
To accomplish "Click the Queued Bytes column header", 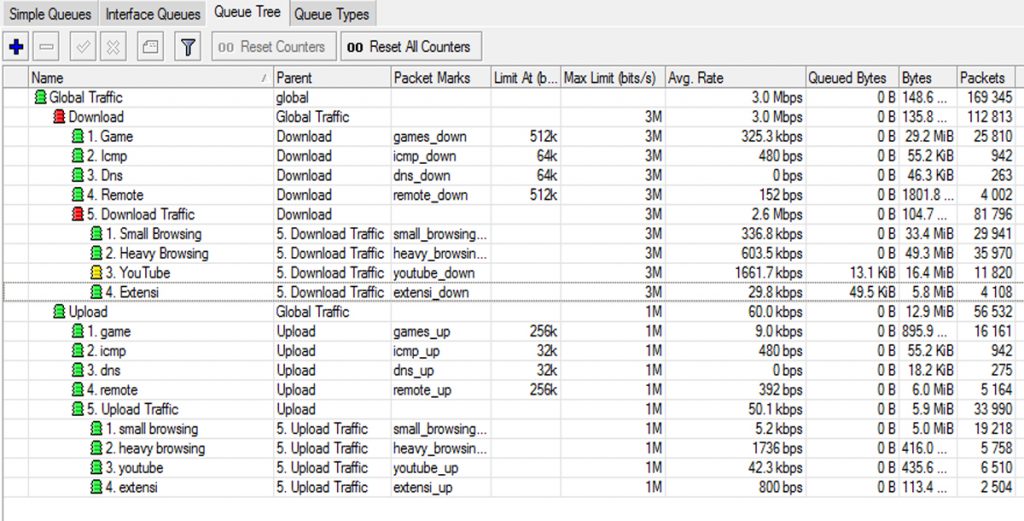I will [852, 78].
